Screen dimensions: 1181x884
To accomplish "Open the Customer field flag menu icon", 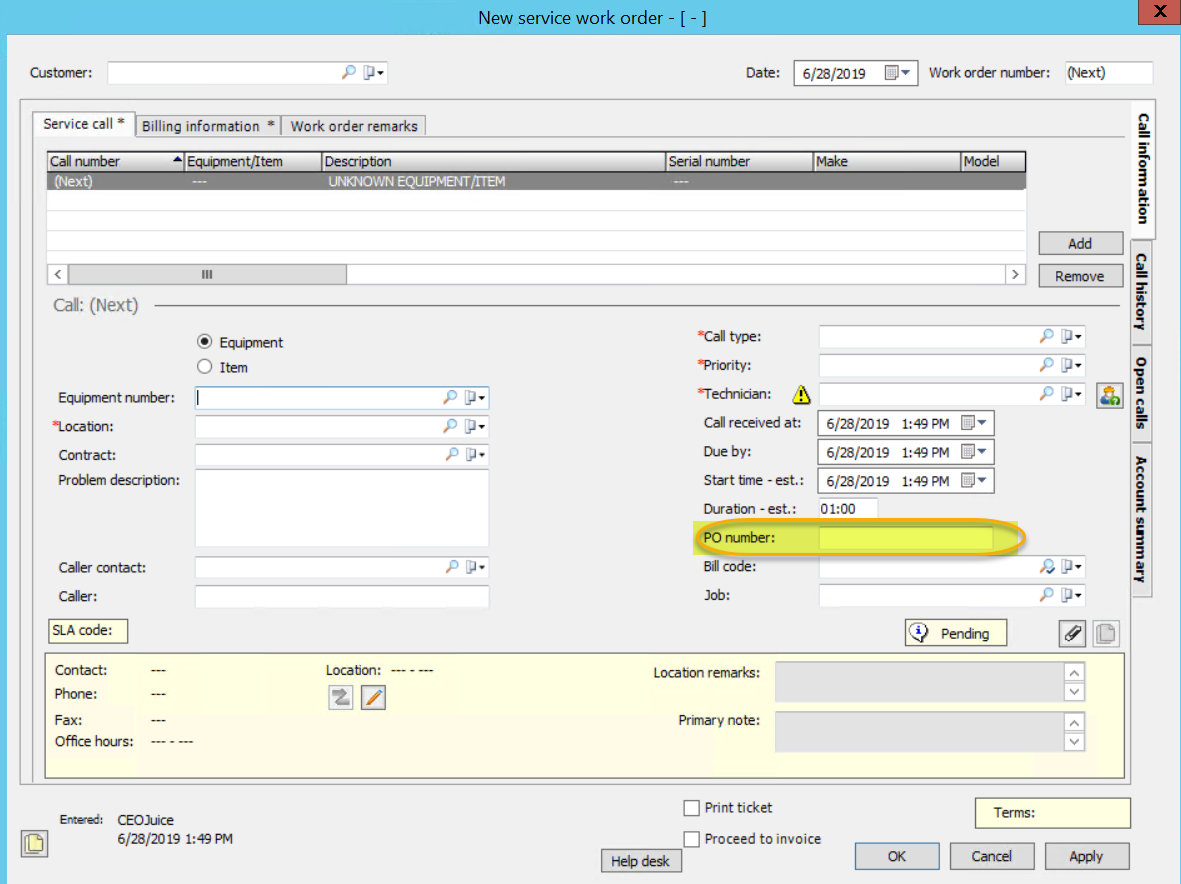I will 374,72.
